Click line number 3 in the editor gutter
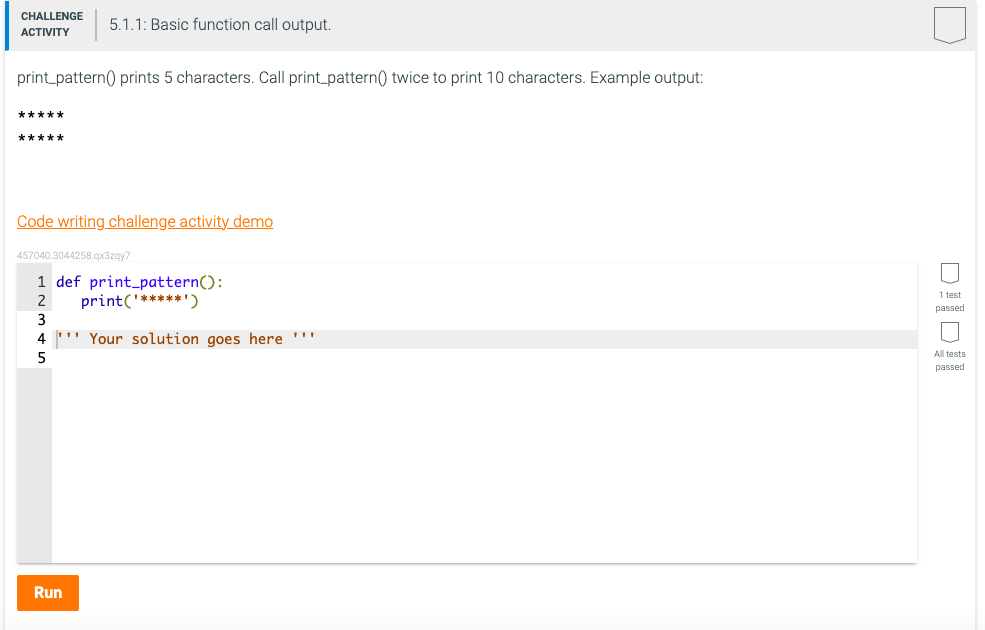This screenshot has height=630, width=985. pos(41,319)
